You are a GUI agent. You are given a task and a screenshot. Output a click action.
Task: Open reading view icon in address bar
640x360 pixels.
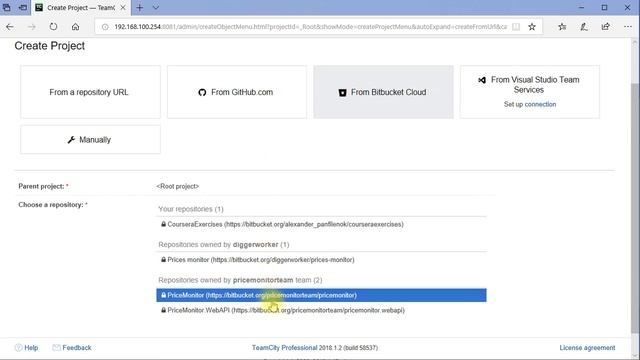516,27
